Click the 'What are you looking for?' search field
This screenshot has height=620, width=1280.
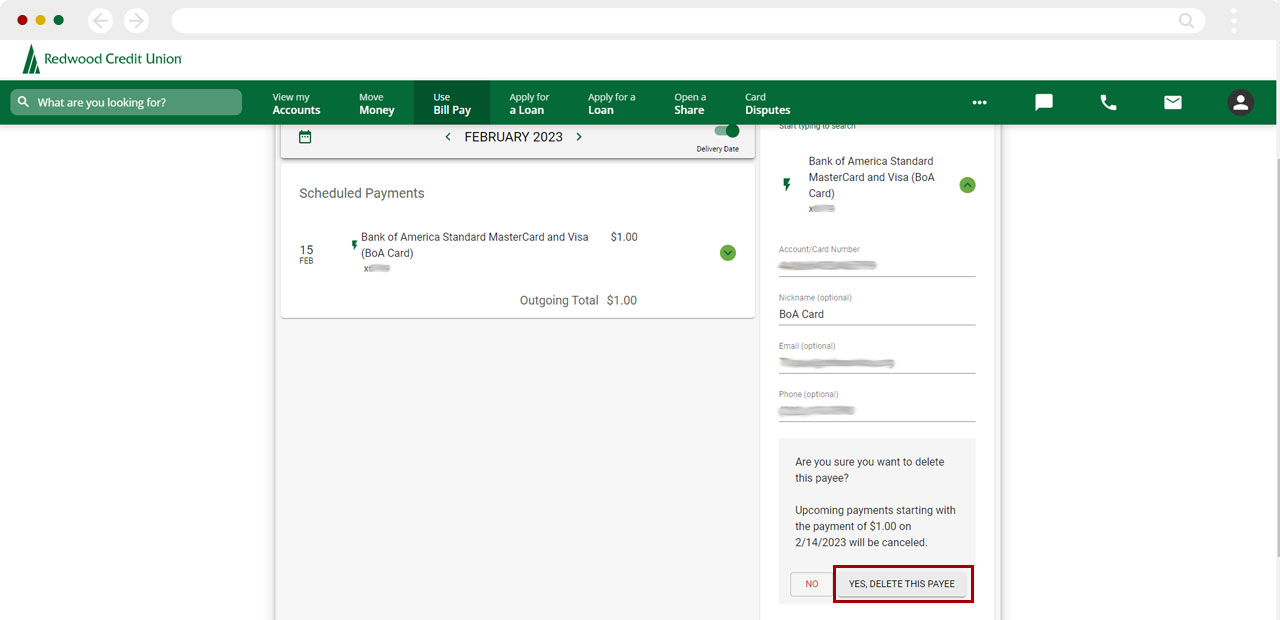click(126, 102)
